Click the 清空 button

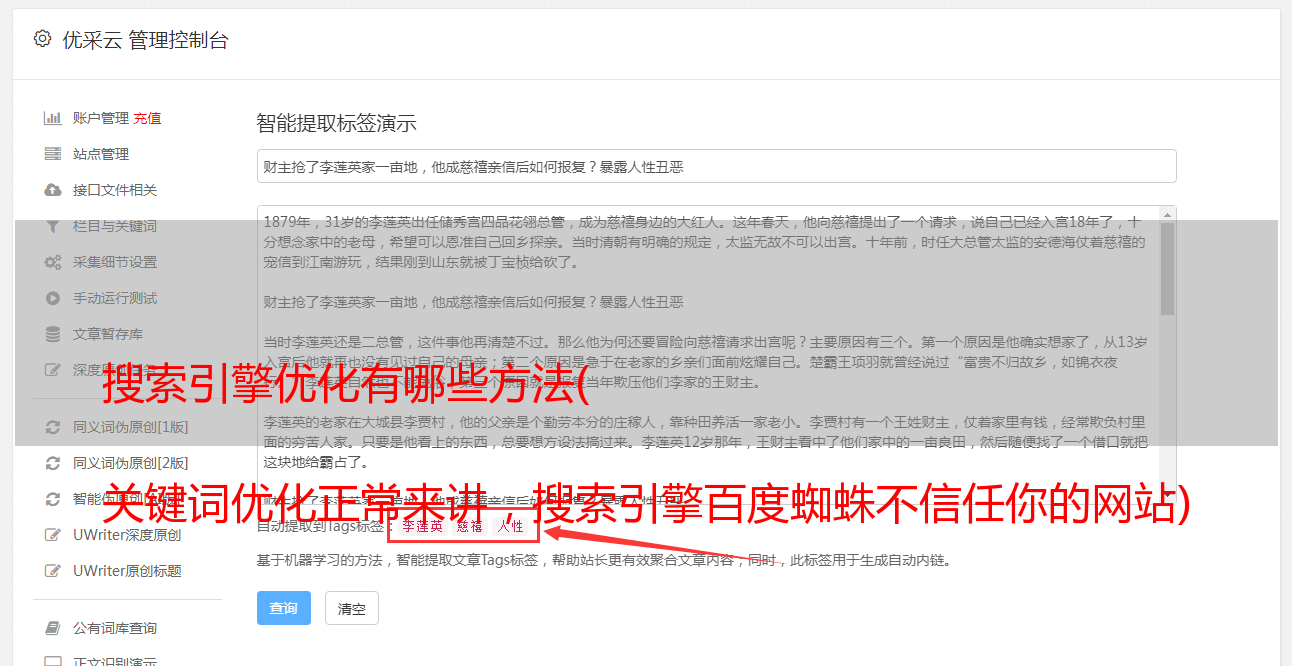click(x=352, y=608)
